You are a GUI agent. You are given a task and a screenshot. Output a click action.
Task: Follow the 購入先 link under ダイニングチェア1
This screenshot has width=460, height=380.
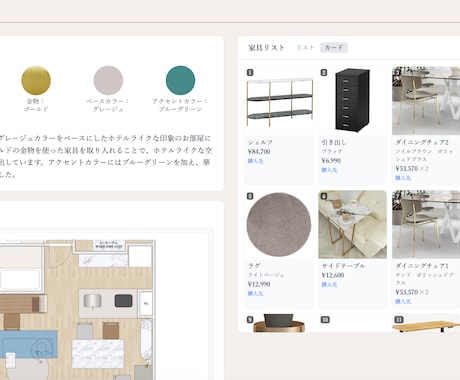coord(403,302)
